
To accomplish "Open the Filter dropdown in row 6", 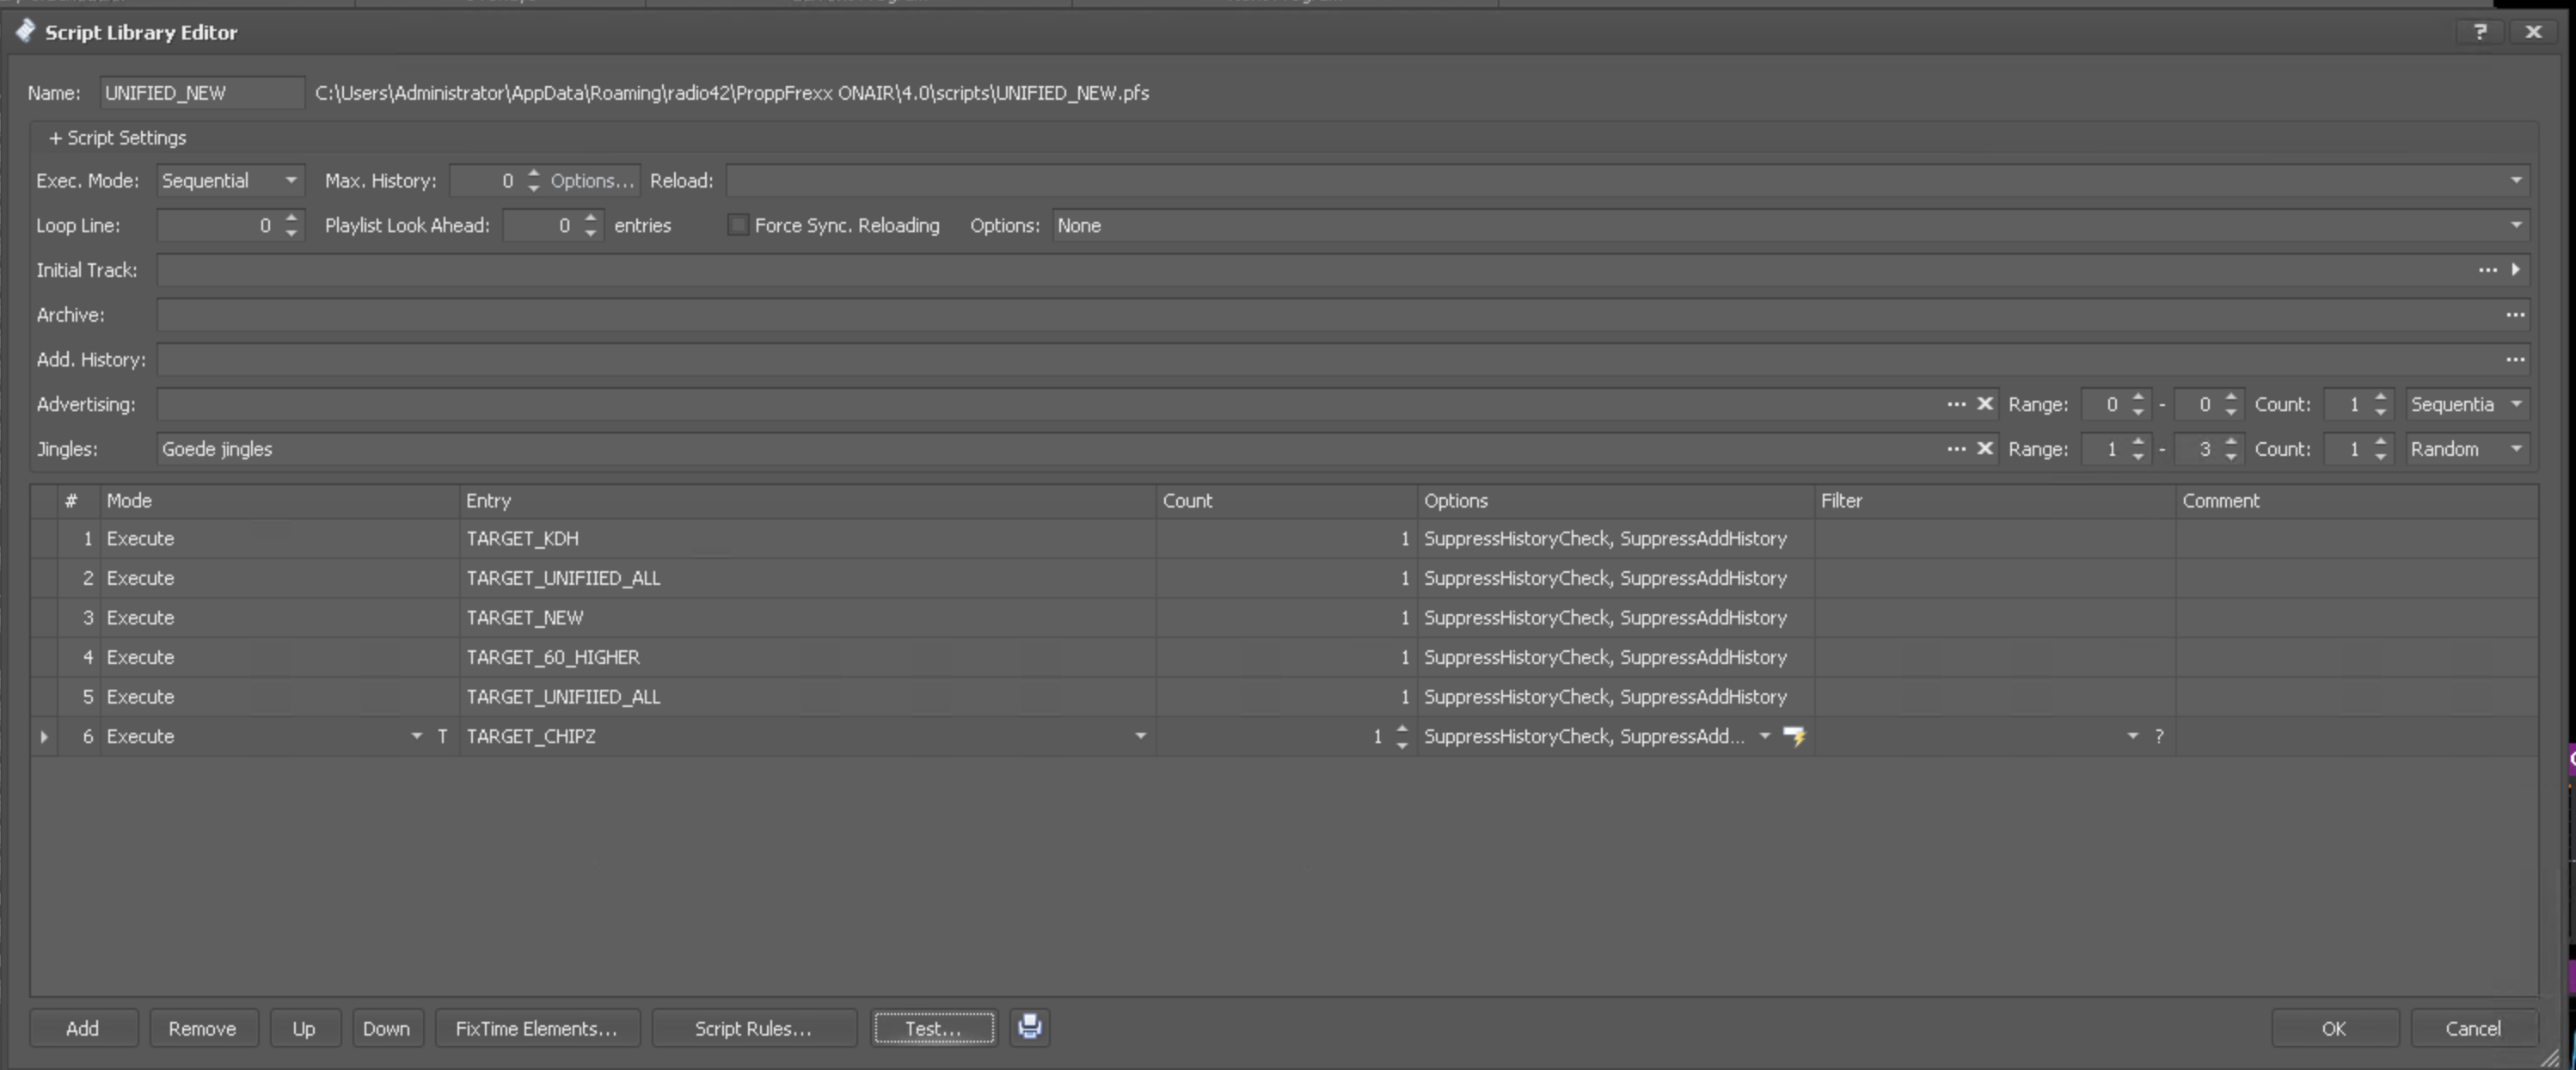I will tap(2132, 736).
